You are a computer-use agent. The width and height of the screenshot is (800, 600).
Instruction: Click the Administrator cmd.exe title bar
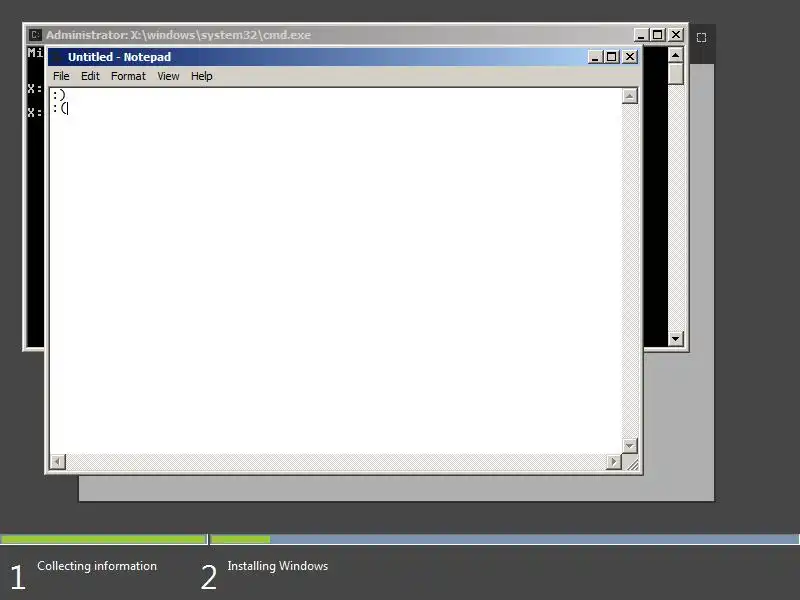356,35
